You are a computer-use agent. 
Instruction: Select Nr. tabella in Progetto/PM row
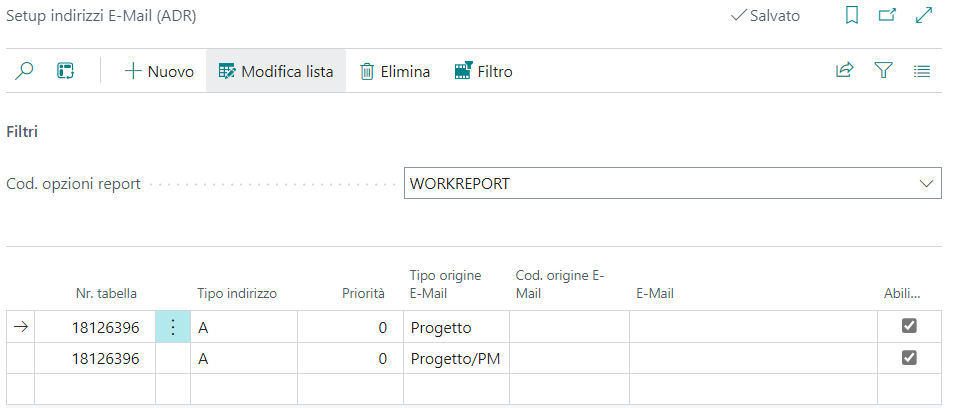coord(95,359)
